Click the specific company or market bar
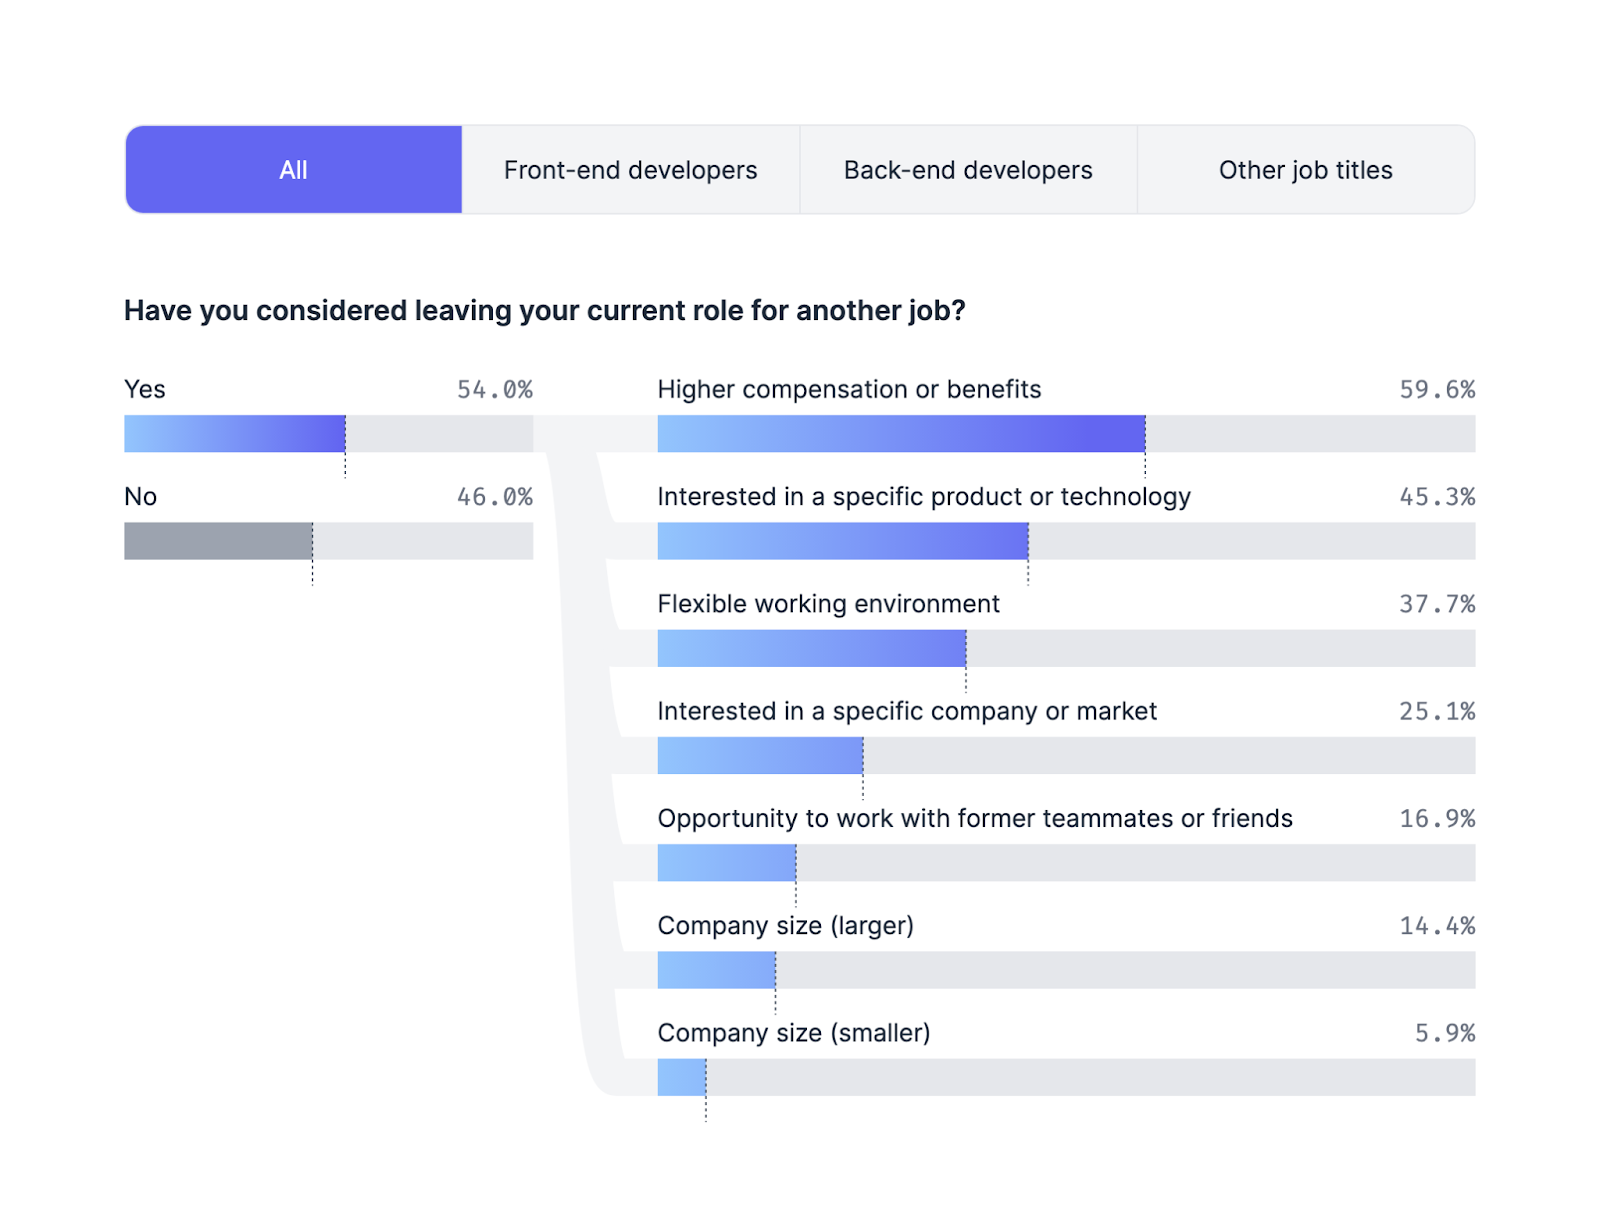This screenshot has width=1600, height=1220. point(760,755)
